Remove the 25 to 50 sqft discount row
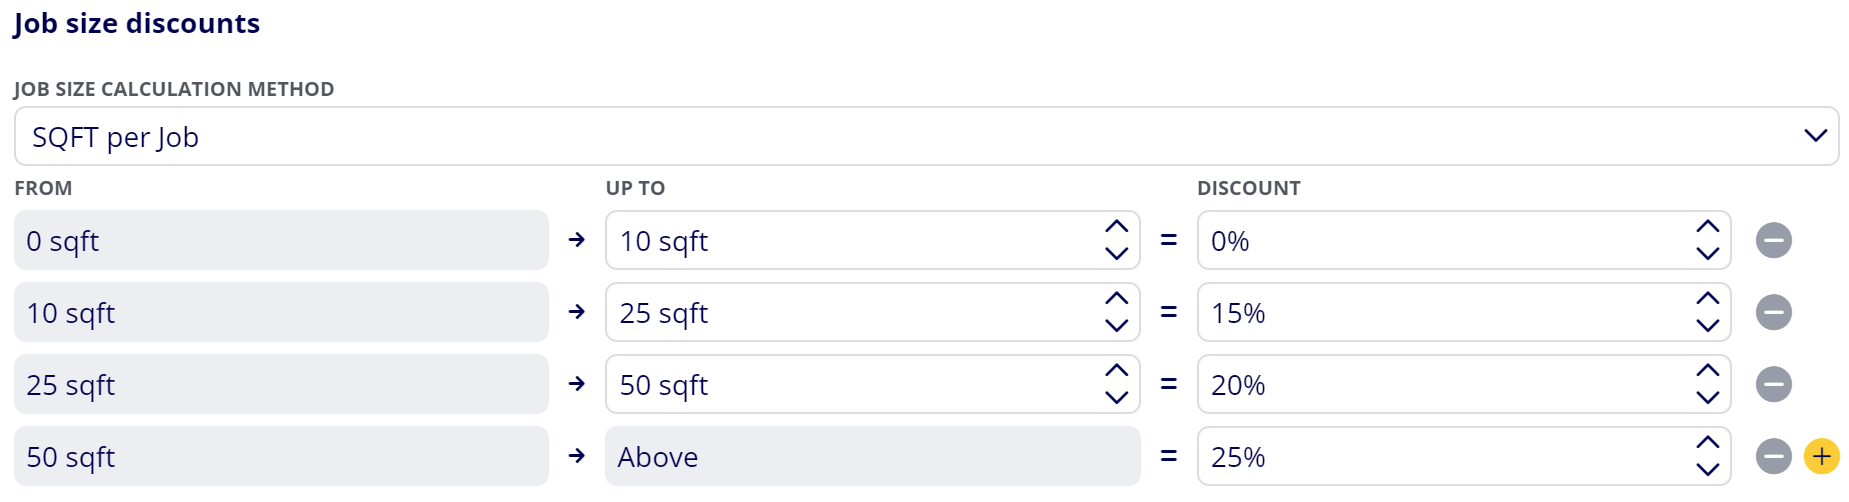This screenshot has width=1849, height=502. click(x=1773, y=384)
